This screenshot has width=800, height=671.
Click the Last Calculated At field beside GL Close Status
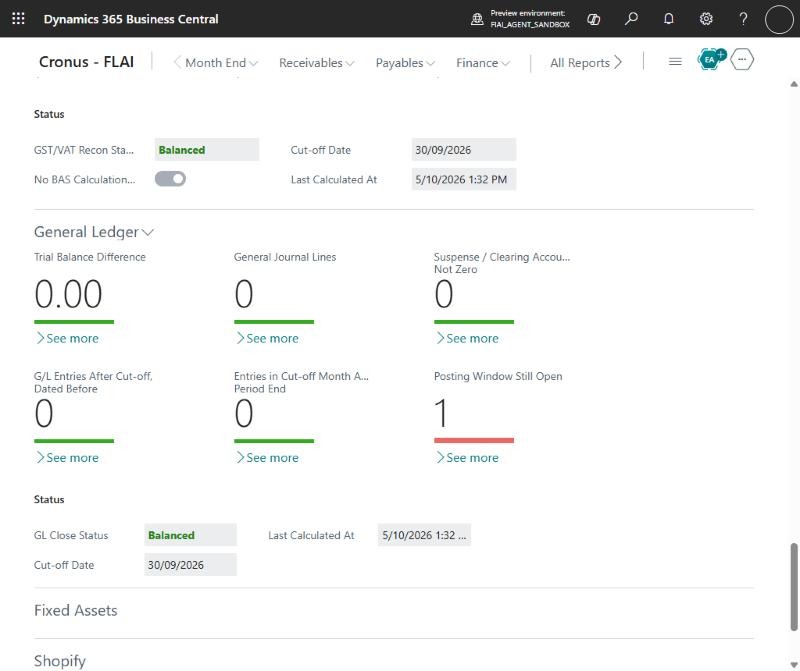[x=424, y=535]
